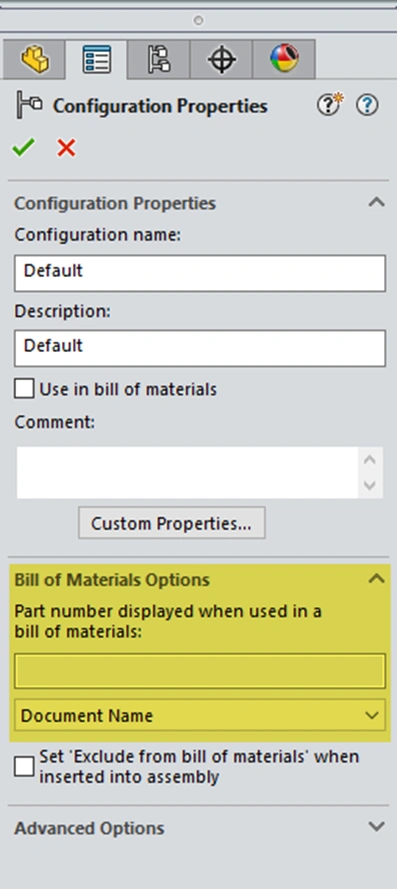The height and width of the screenshot is (889, 397).
Task: Open the FeatureManager design tree tab
Action: click(x=34, y=59)
